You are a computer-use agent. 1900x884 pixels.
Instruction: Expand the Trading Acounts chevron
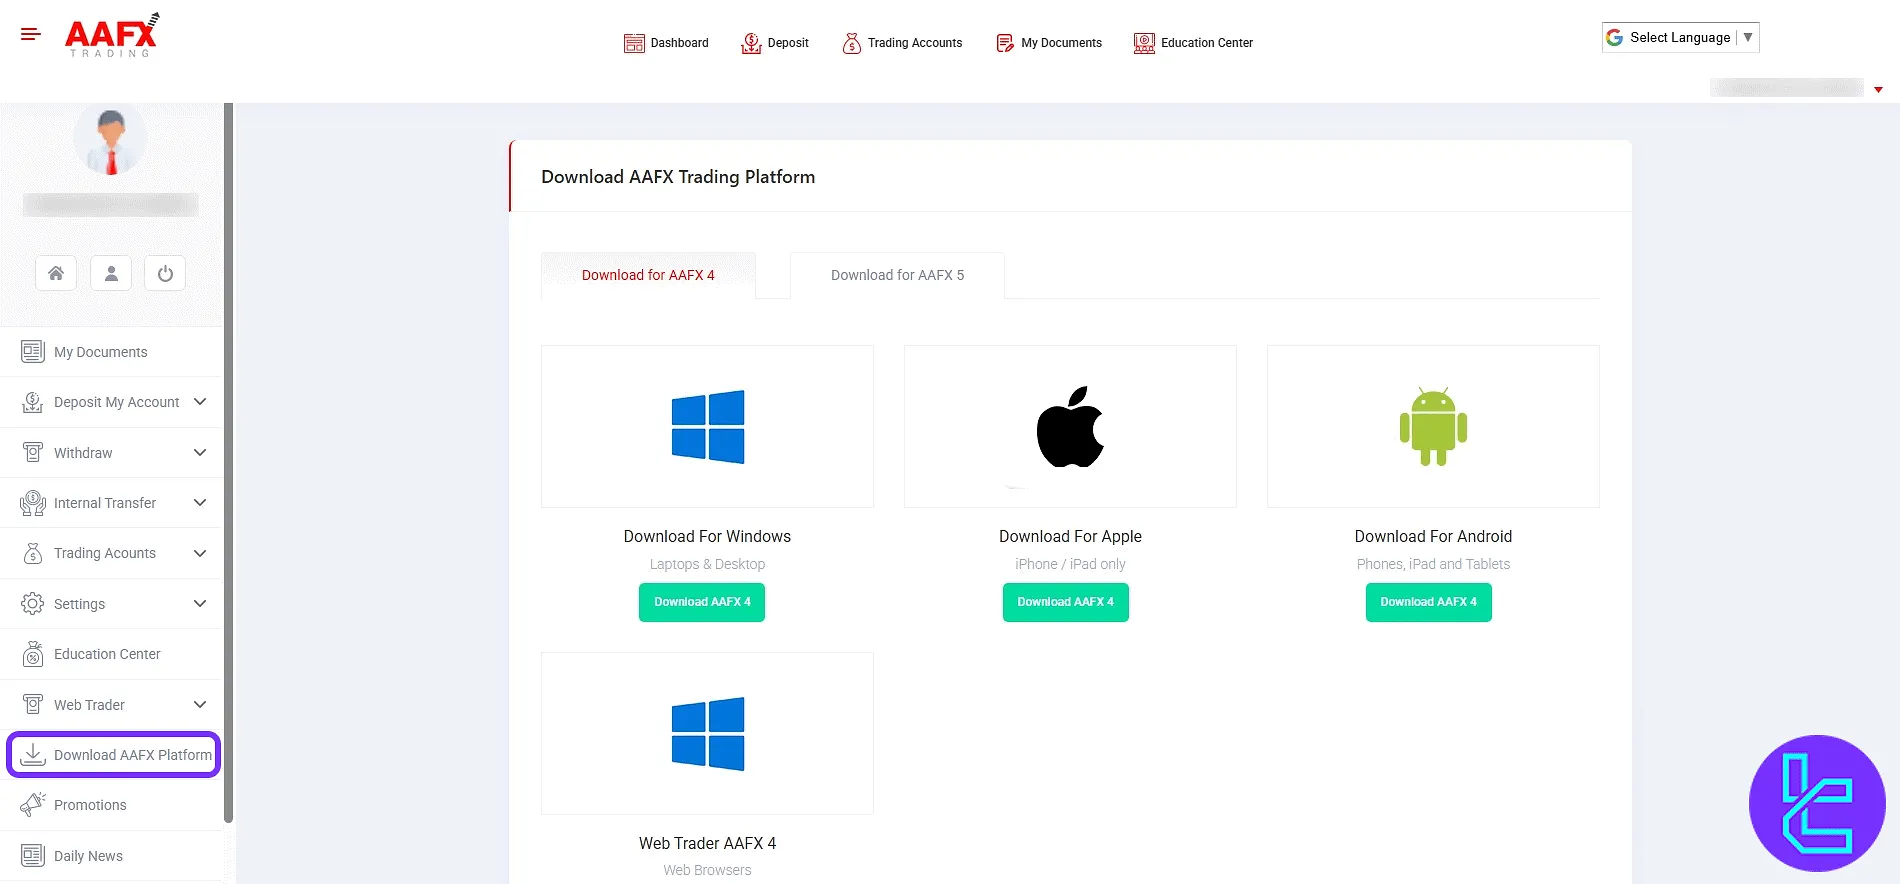pos(200,553)
